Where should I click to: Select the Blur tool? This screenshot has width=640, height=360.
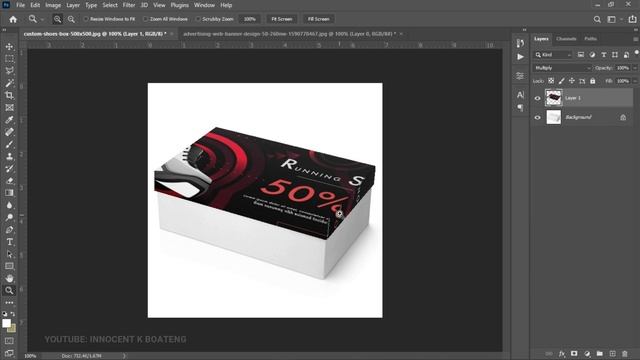(9, 205)
